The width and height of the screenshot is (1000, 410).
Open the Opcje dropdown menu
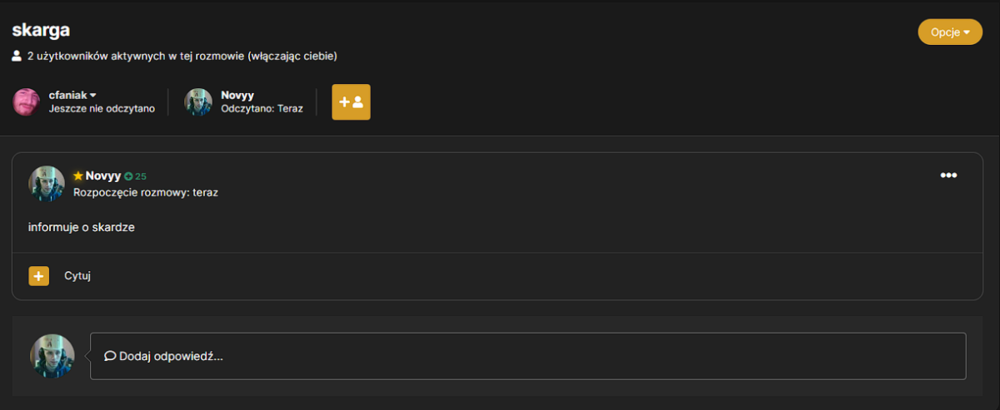point(950,32)
